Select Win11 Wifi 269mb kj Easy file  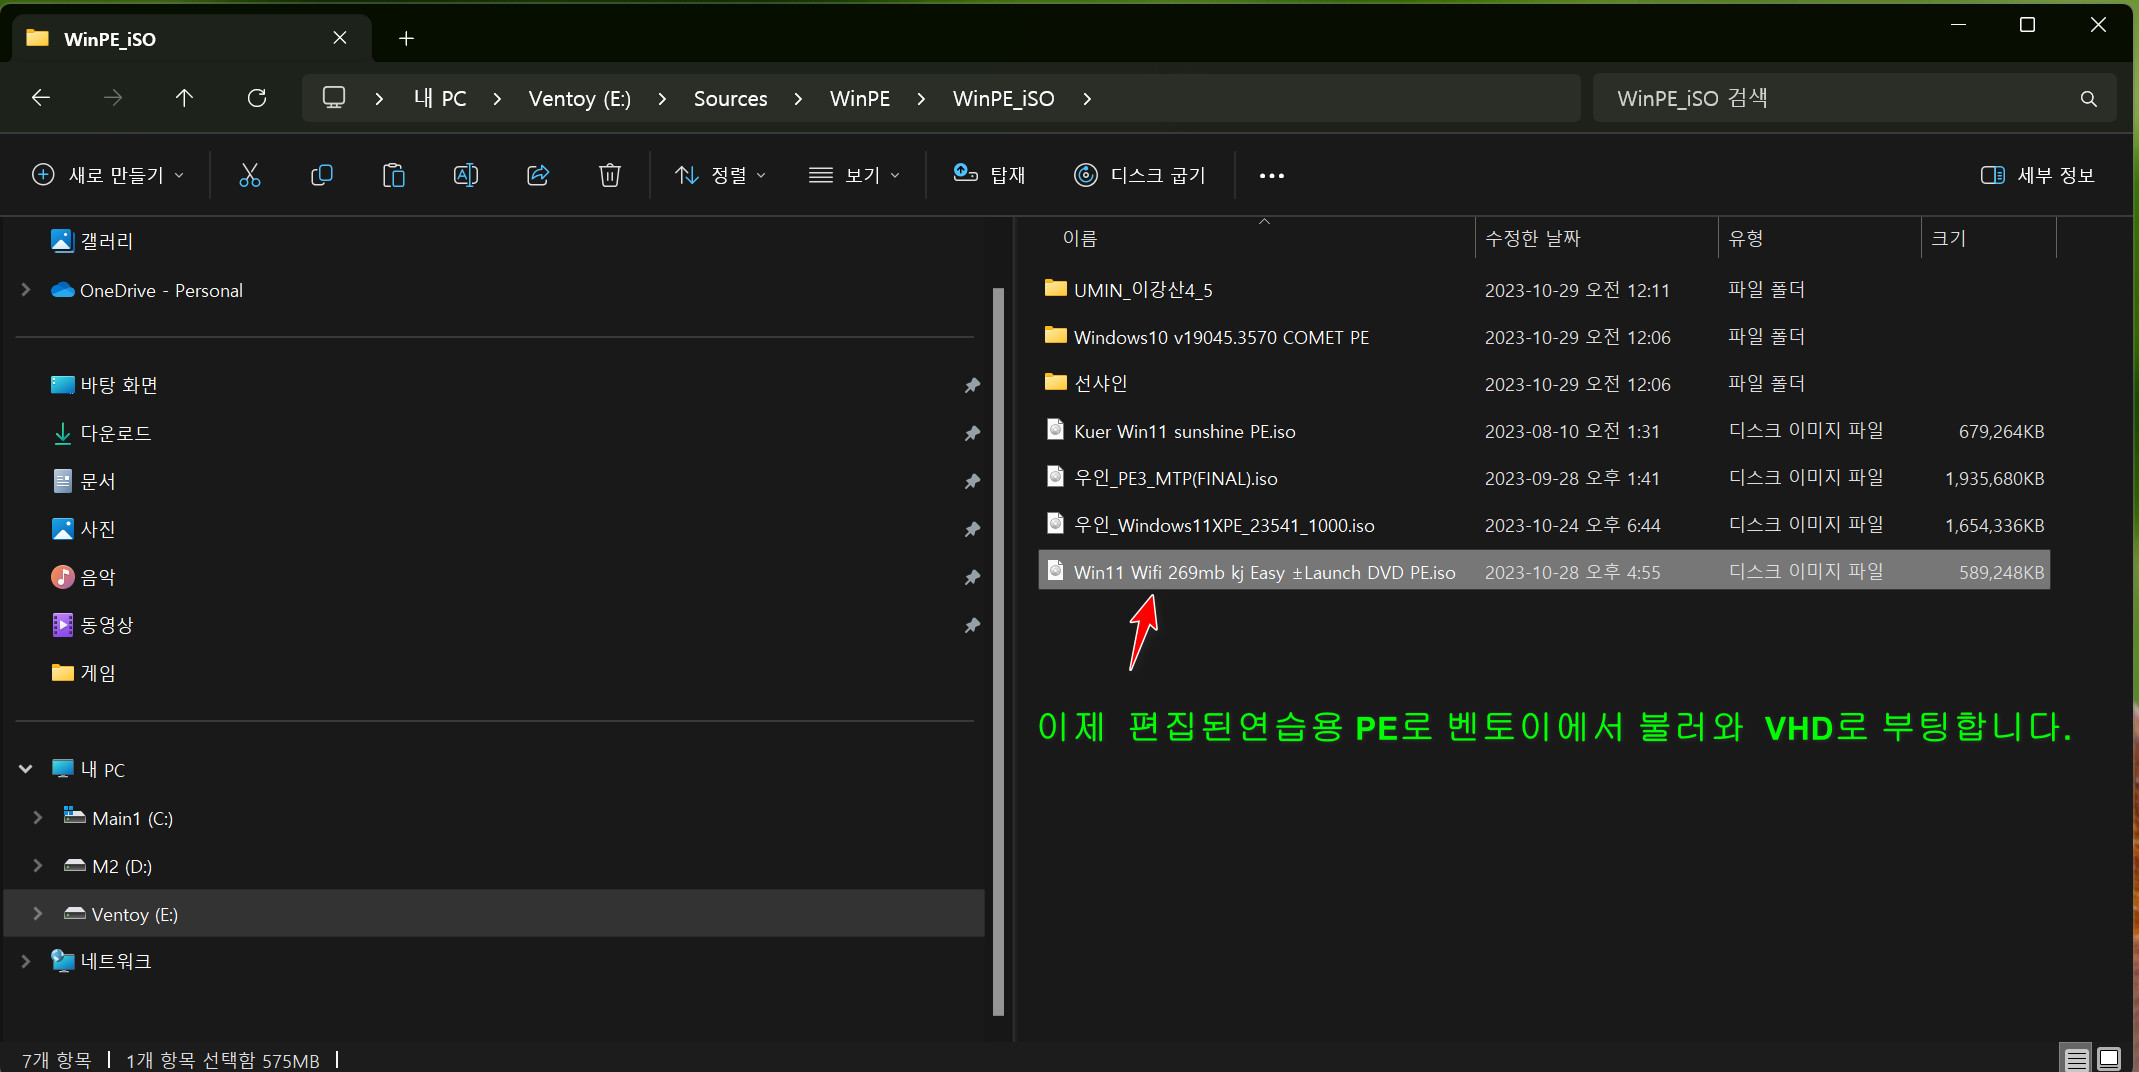tap(1544, 570)
